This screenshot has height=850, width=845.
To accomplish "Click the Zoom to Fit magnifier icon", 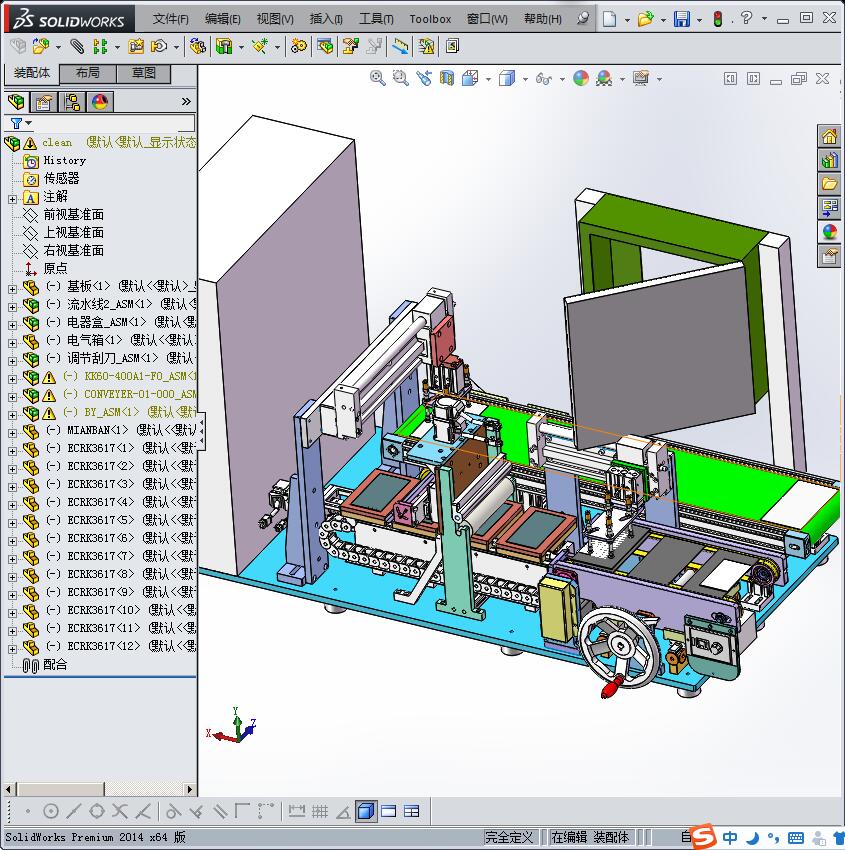I will [x=378, y=78].
